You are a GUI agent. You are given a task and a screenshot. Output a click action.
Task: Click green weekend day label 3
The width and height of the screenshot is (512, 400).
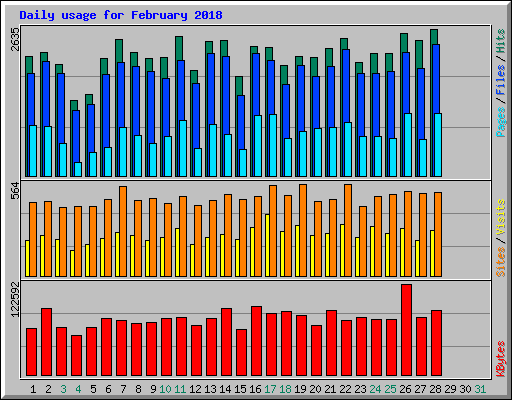[x=63, y=389]
